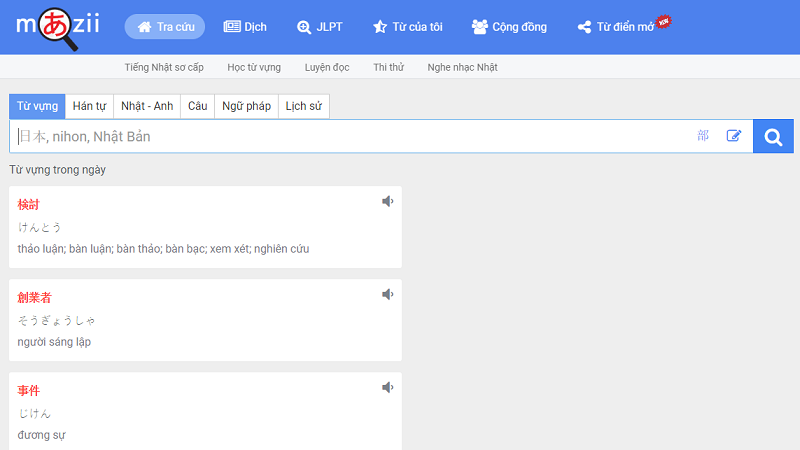Click the blue magnifier search button
800x450 pixels.
point(773,136)
